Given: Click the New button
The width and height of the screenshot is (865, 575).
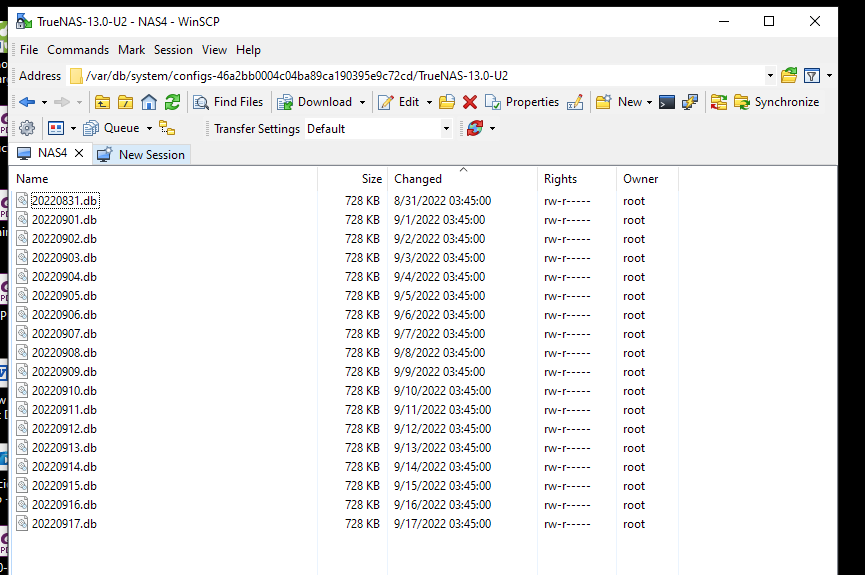Looking at the screenshot, I should pyautogui.click(x=619, y=102).
